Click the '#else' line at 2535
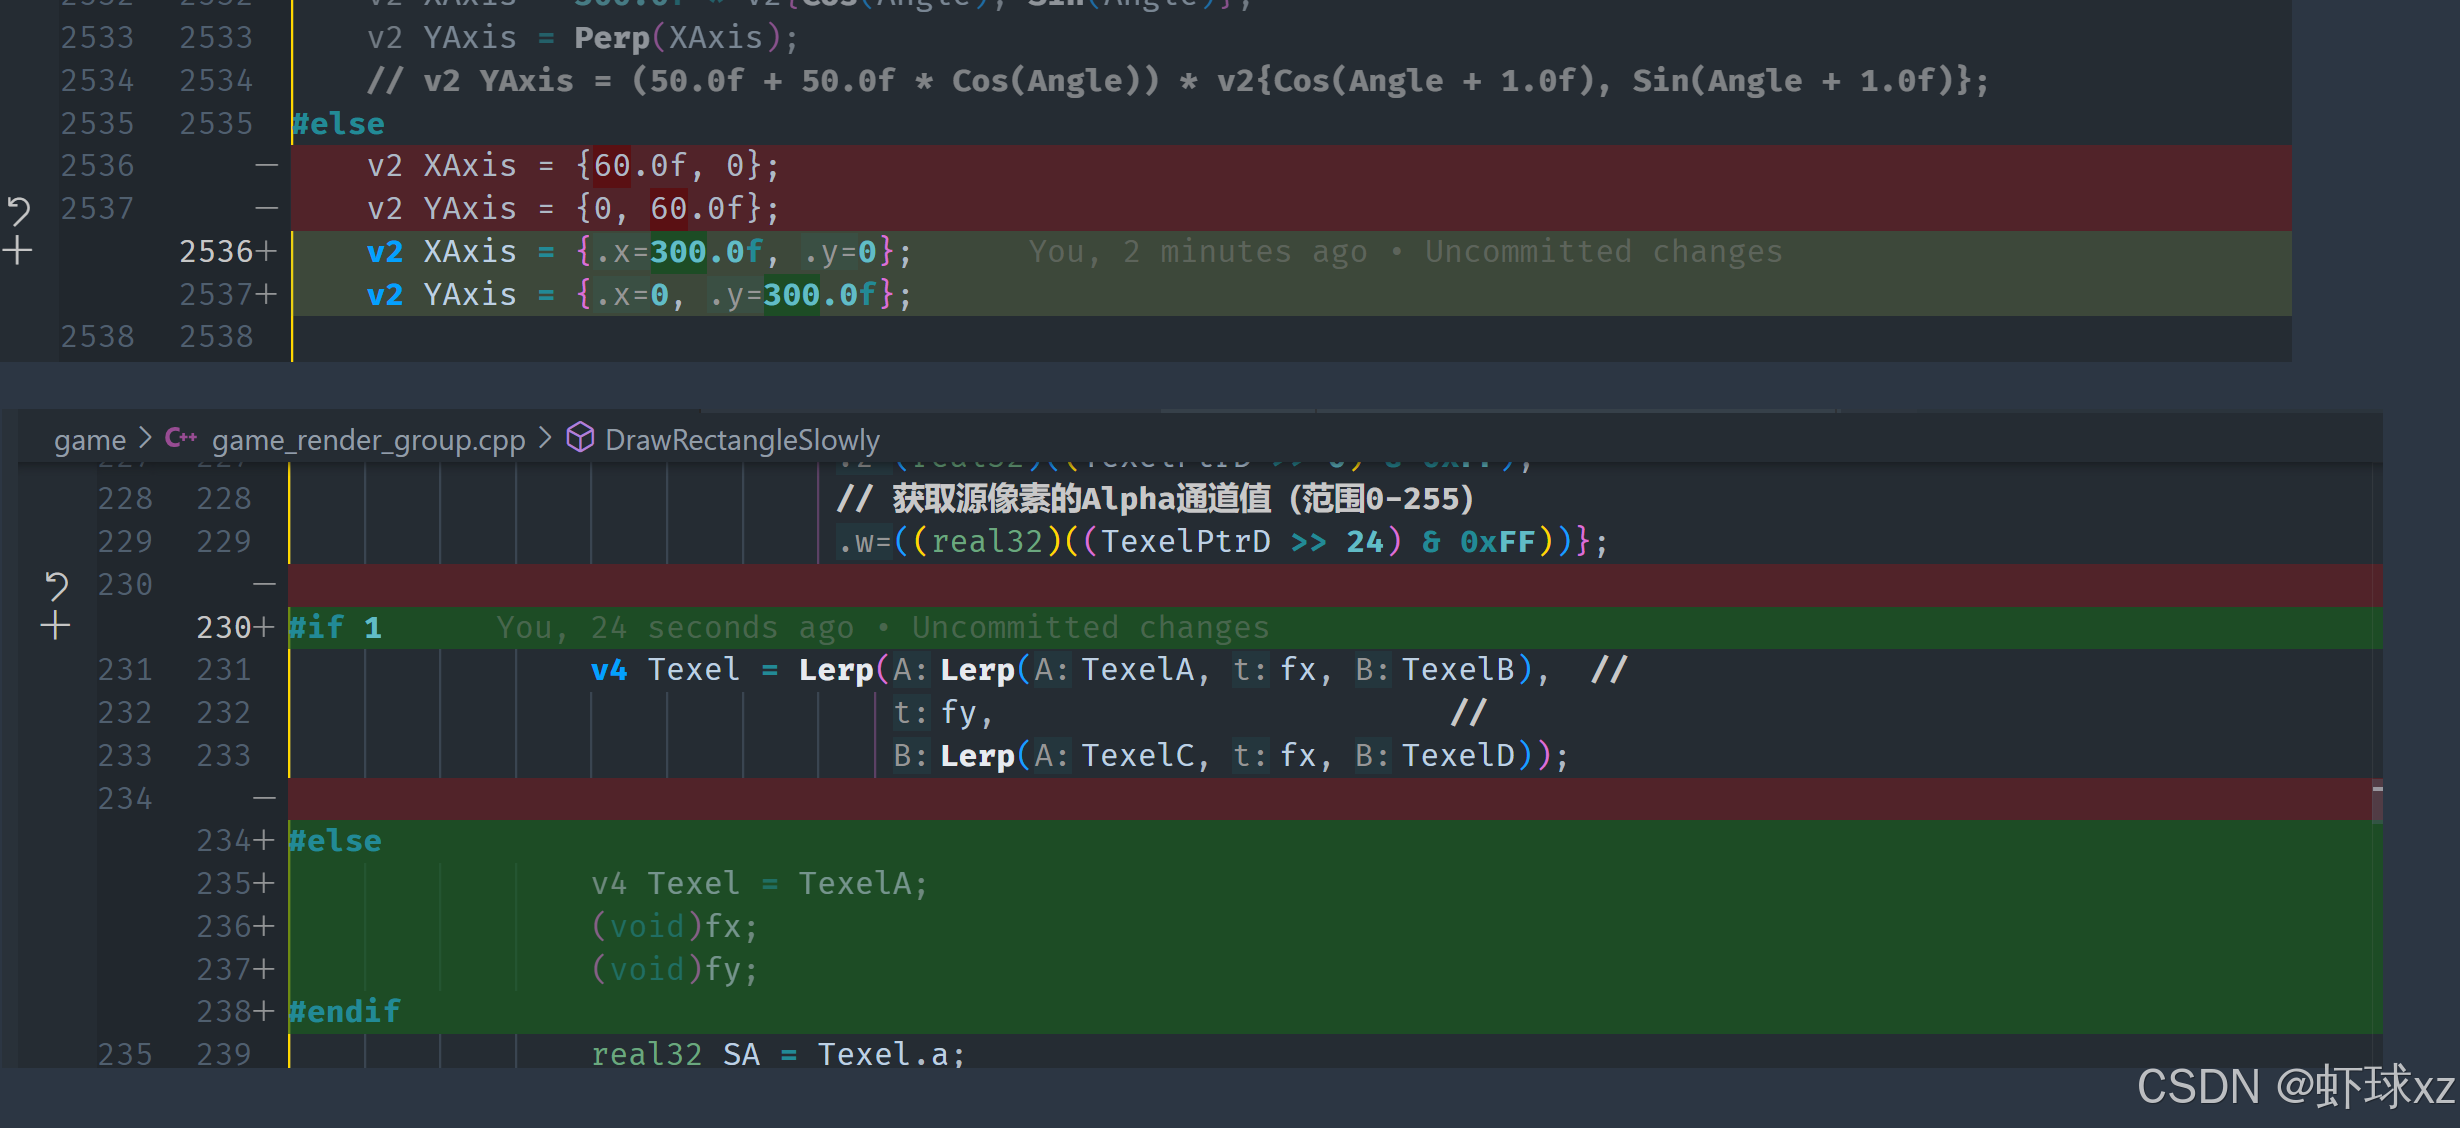2460x1128 pixels. click(x=338, y=124)
